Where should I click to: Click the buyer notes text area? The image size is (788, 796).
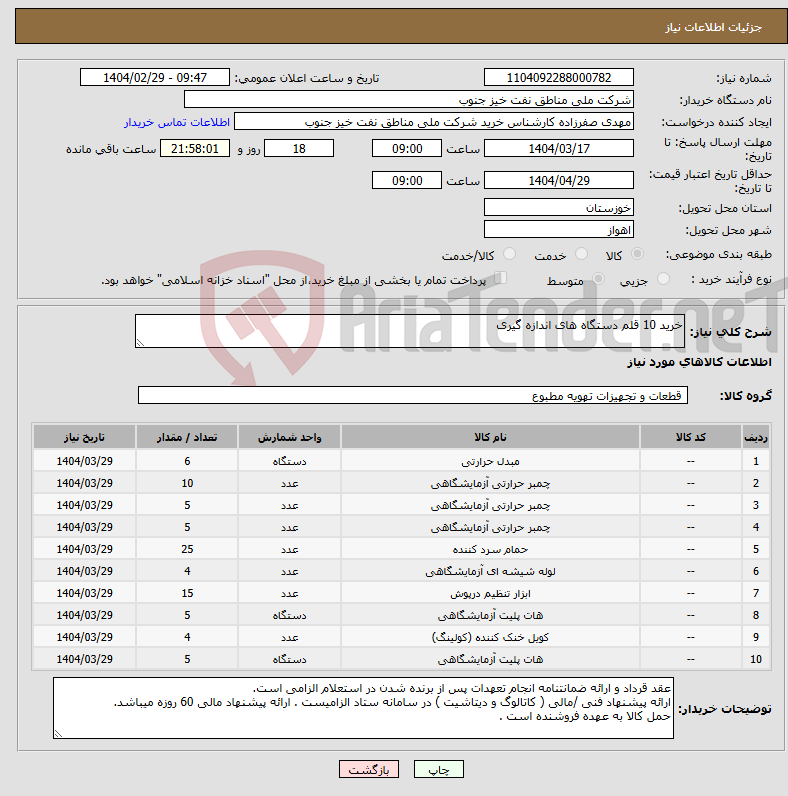coord(363,708)
